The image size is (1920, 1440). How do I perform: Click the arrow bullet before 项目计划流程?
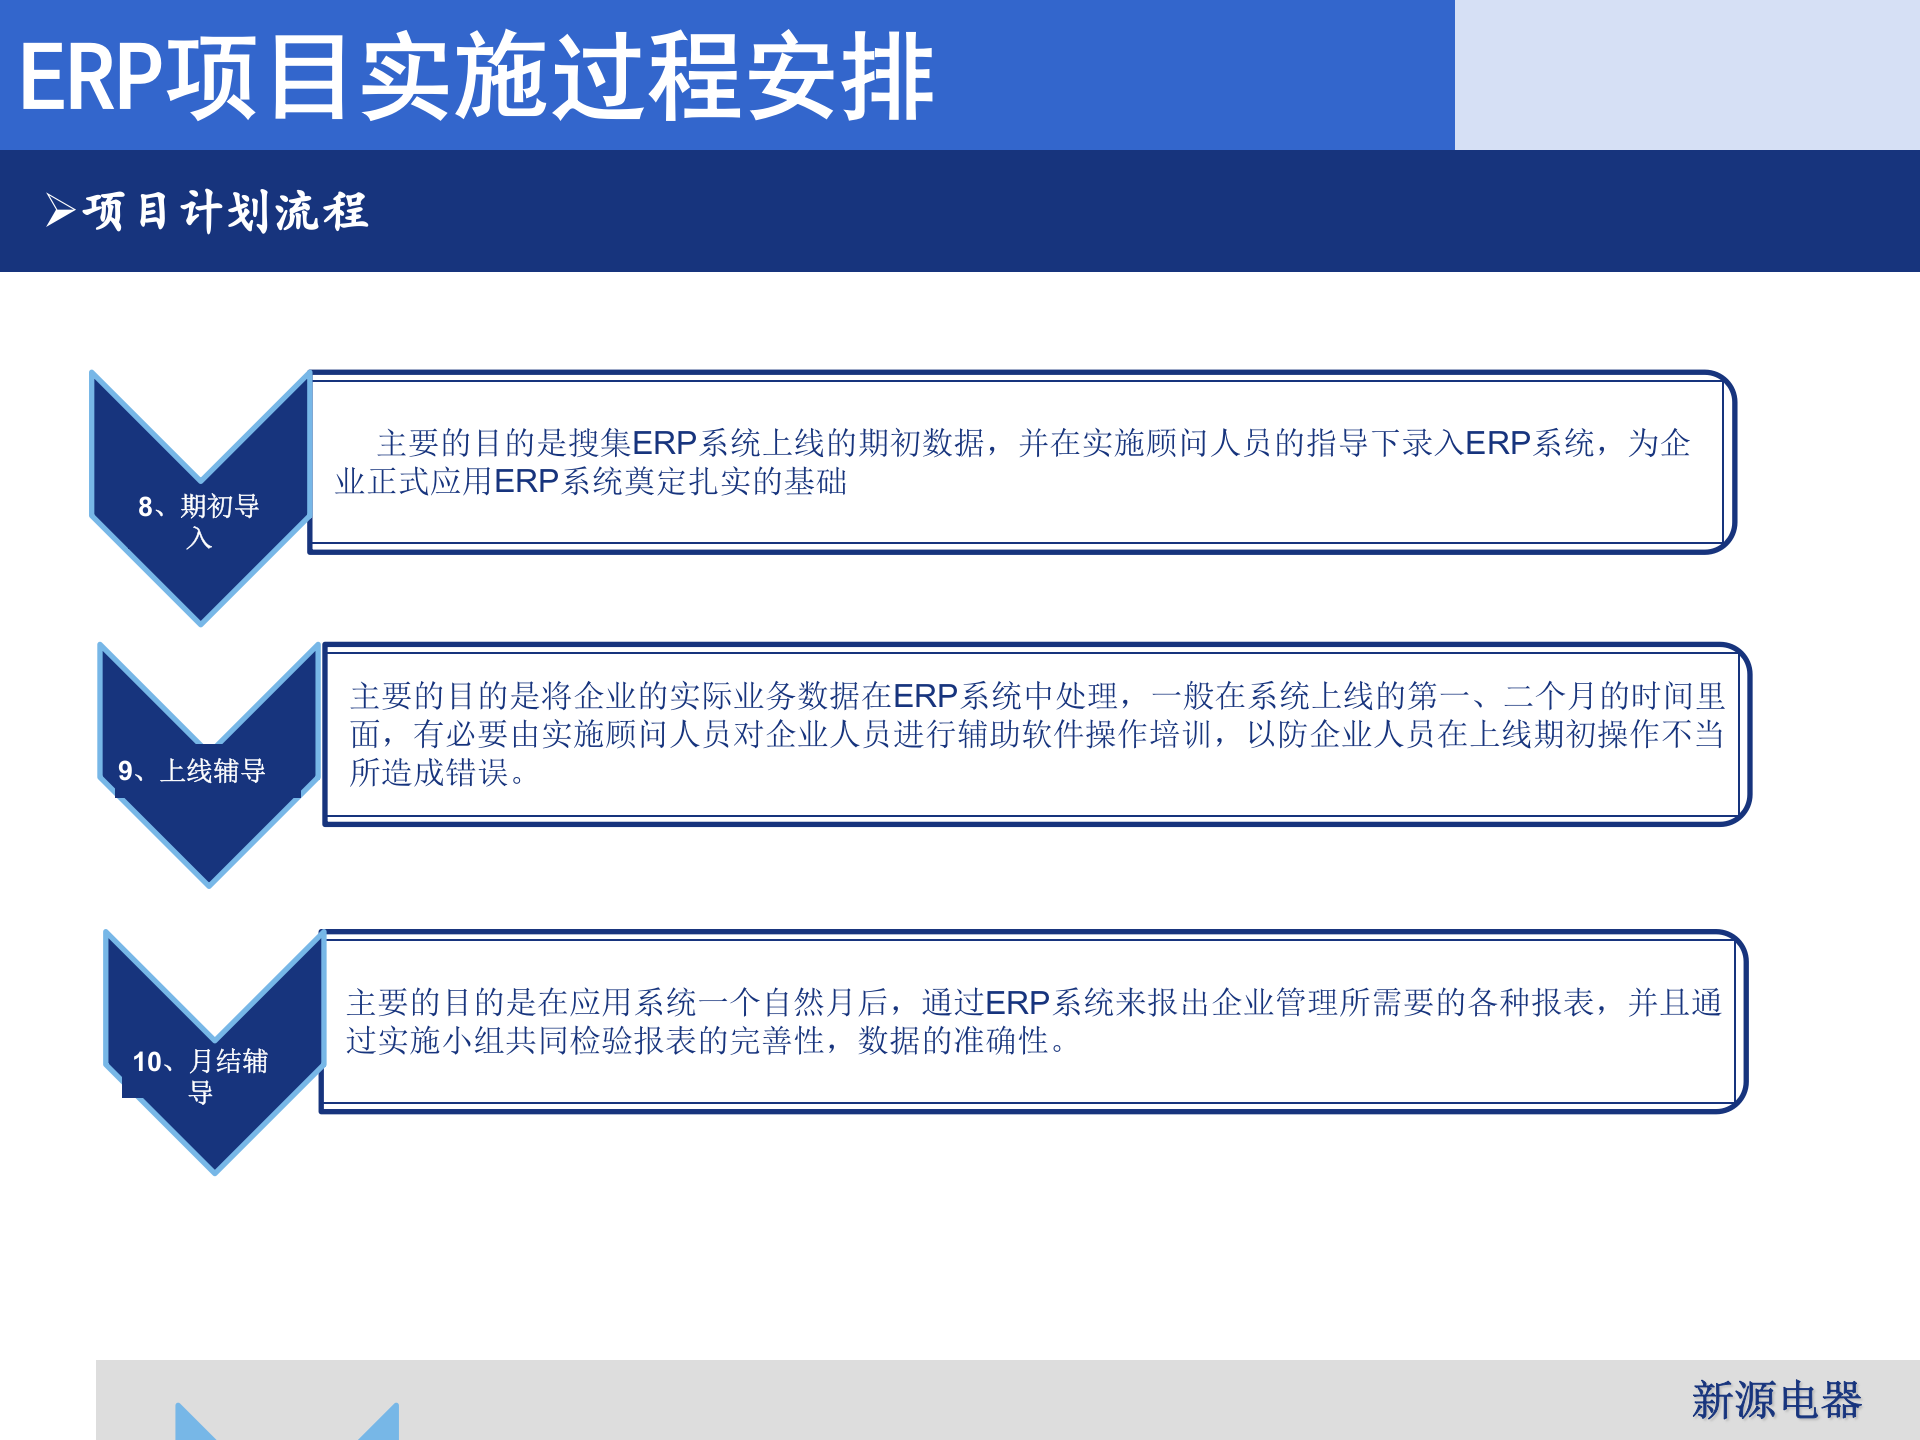click(57, 207)
